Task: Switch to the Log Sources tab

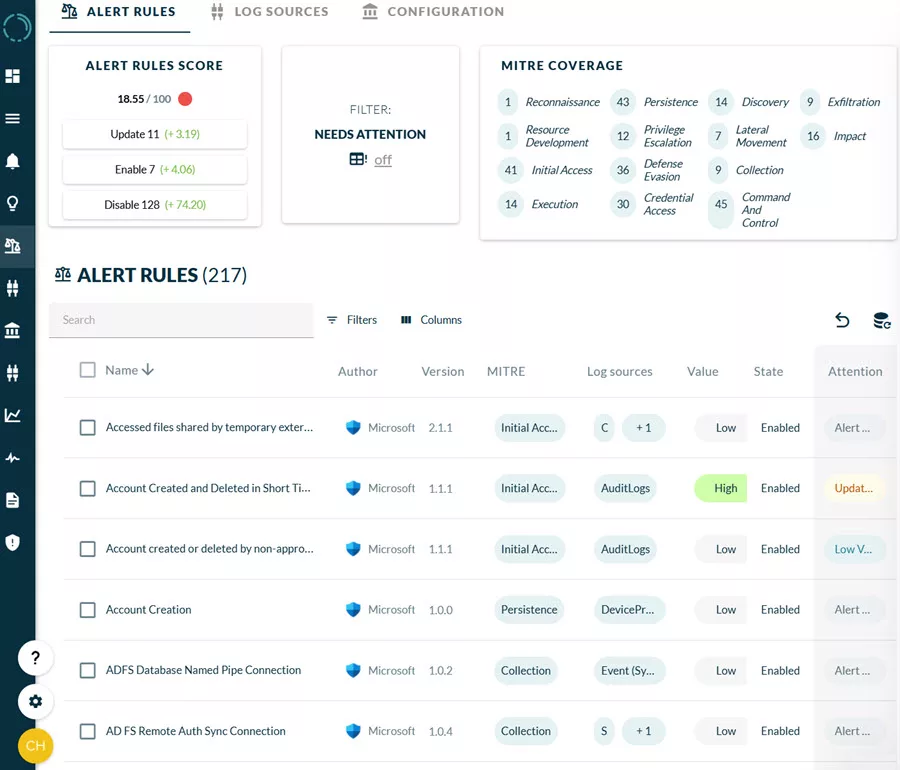Action: click(270, 12)
